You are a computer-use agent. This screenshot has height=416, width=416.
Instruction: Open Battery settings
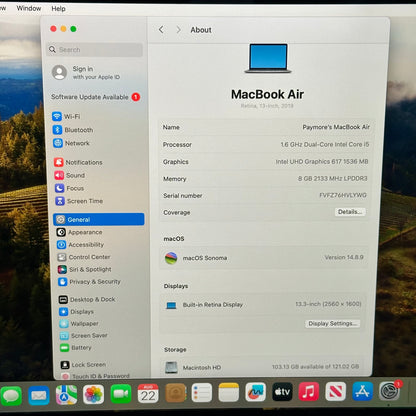[x=76, y=347]
